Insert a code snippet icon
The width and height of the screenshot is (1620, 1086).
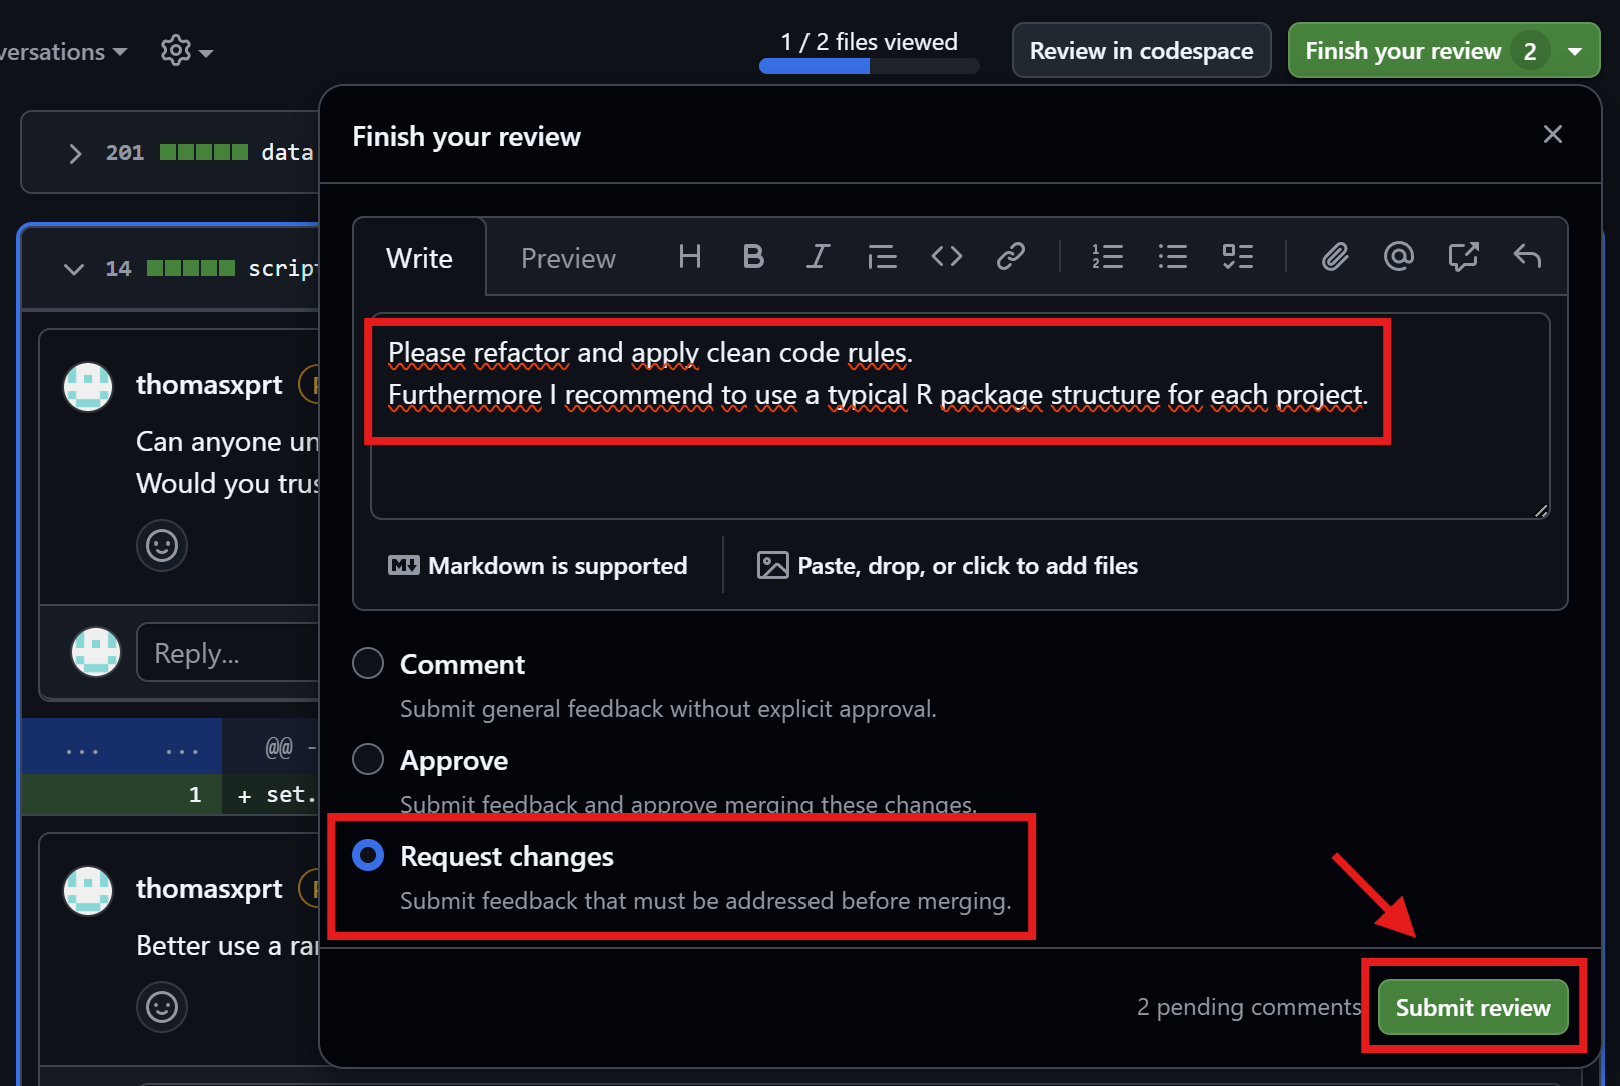coord(946,257)
